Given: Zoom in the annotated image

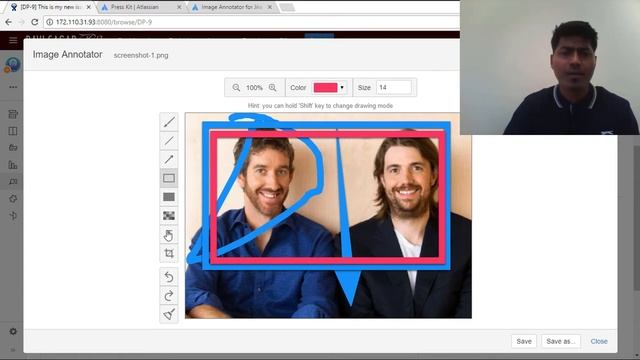Looking at the screenshot, I should pos(272,88).
